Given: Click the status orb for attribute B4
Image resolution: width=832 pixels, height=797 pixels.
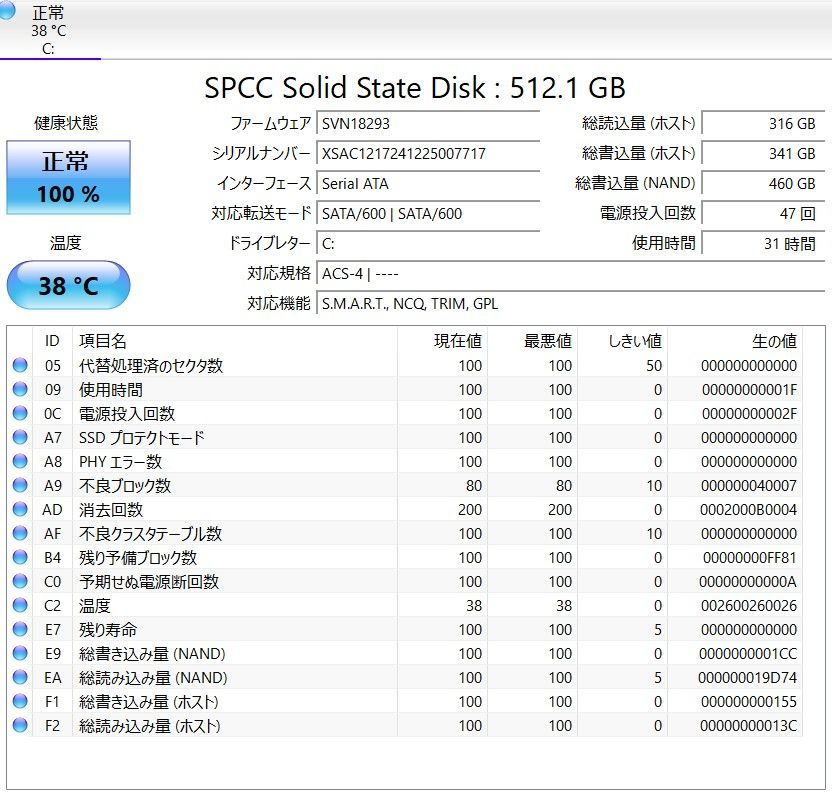Looking at the screenshot, I should [20, 557].
